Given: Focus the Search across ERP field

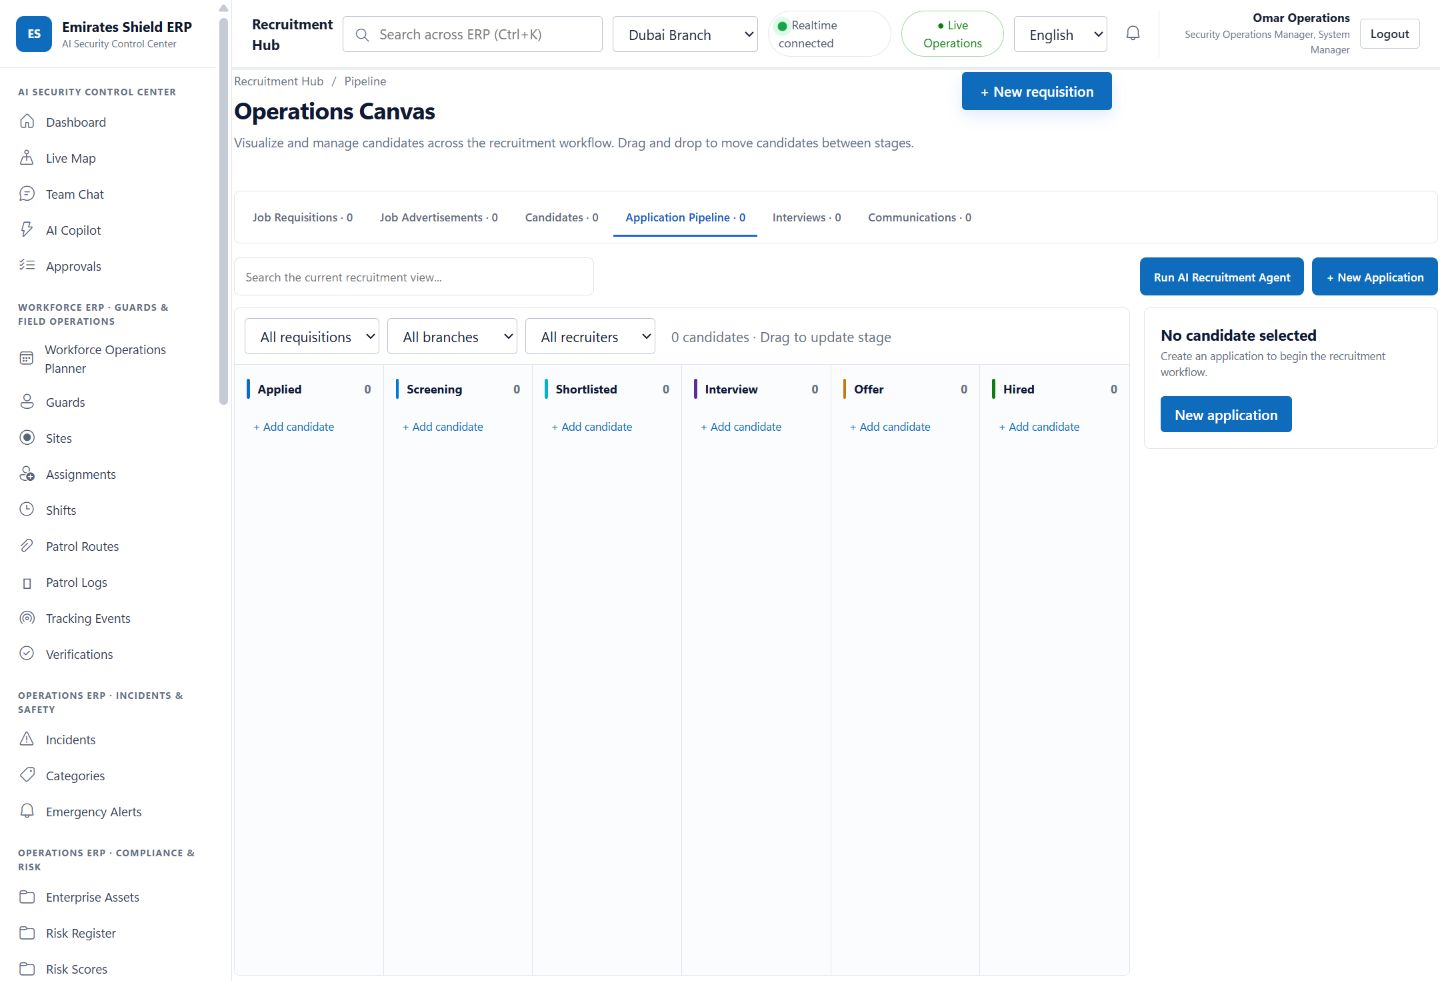Looking at the screenshot, I should 473,34.
